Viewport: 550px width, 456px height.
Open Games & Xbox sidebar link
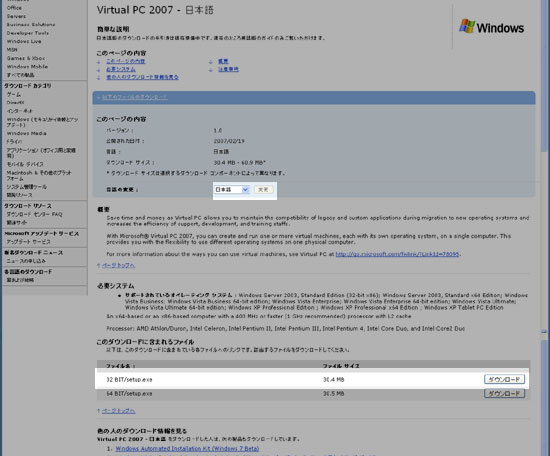[x=26, y=58]
